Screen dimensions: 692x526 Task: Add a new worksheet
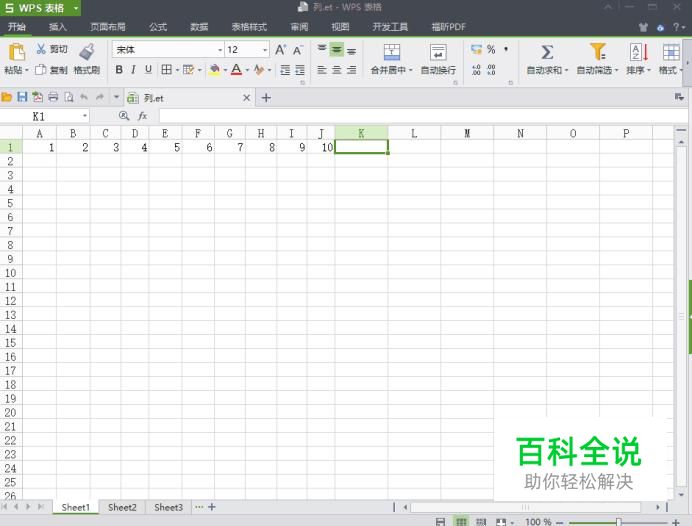pos(212,507)
